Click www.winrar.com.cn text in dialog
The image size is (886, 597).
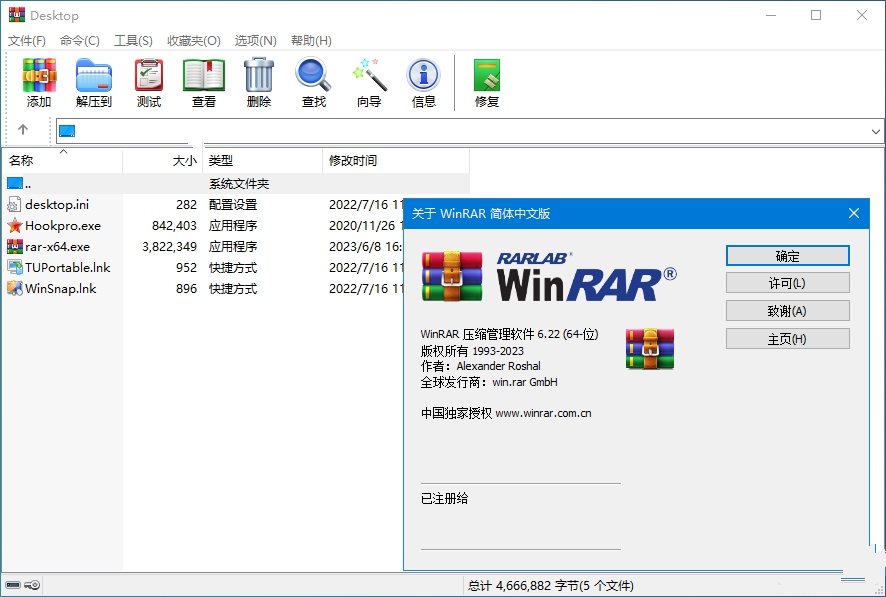pos(544,413)
